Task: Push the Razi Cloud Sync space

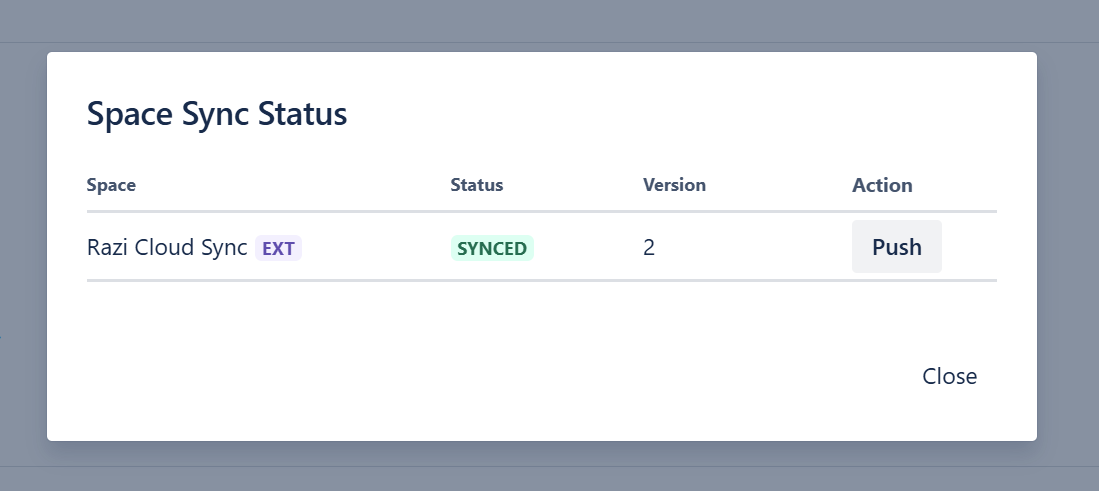Action: (x=896, y=247)
